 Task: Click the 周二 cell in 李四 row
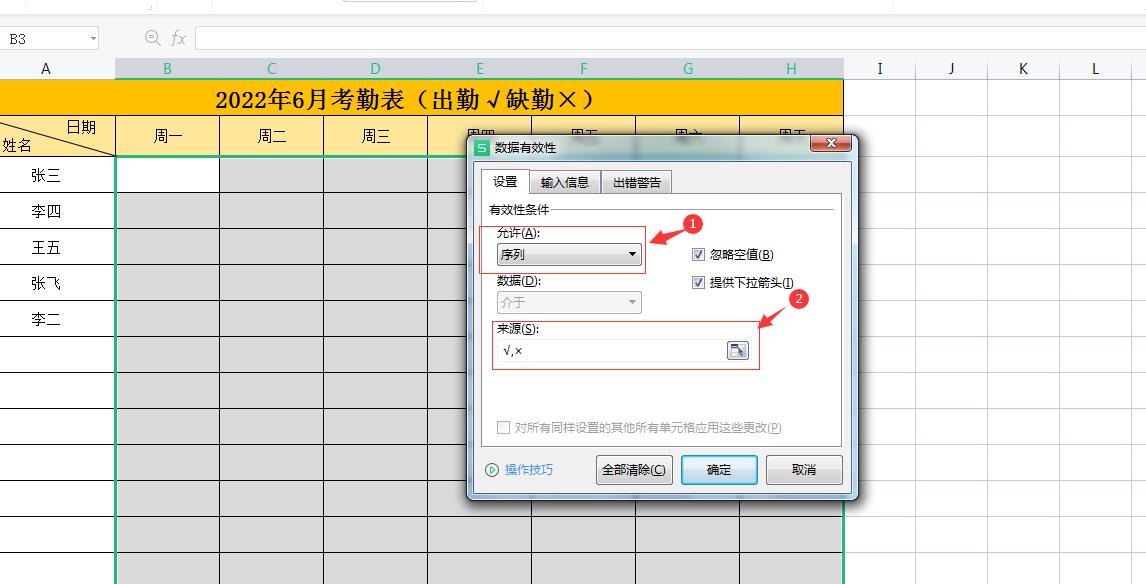tap(271, 211)
